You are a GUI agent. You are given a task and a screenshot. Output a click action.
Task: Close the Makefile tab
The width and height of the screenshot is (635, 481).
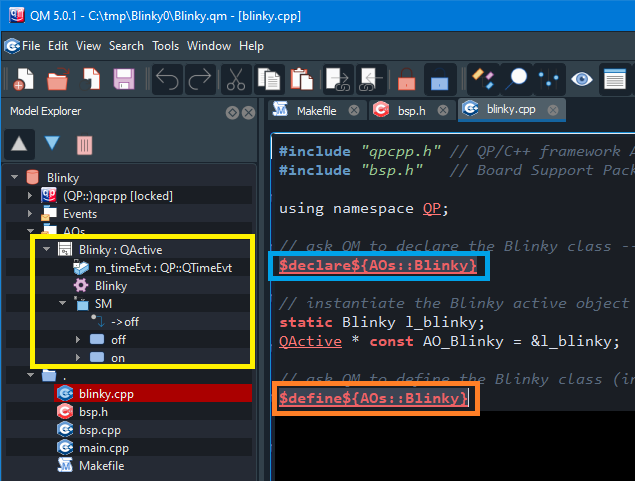pos(353,110)
